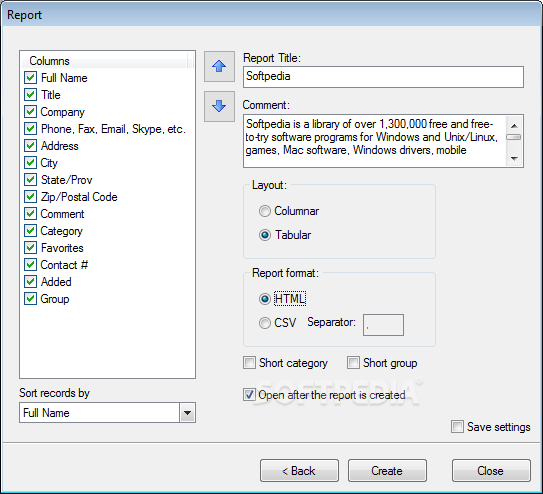The width and height of the screenshot is (543, 494).
Task: Uncheck the Full Name column checkbox
Action: tap(30, 78)
